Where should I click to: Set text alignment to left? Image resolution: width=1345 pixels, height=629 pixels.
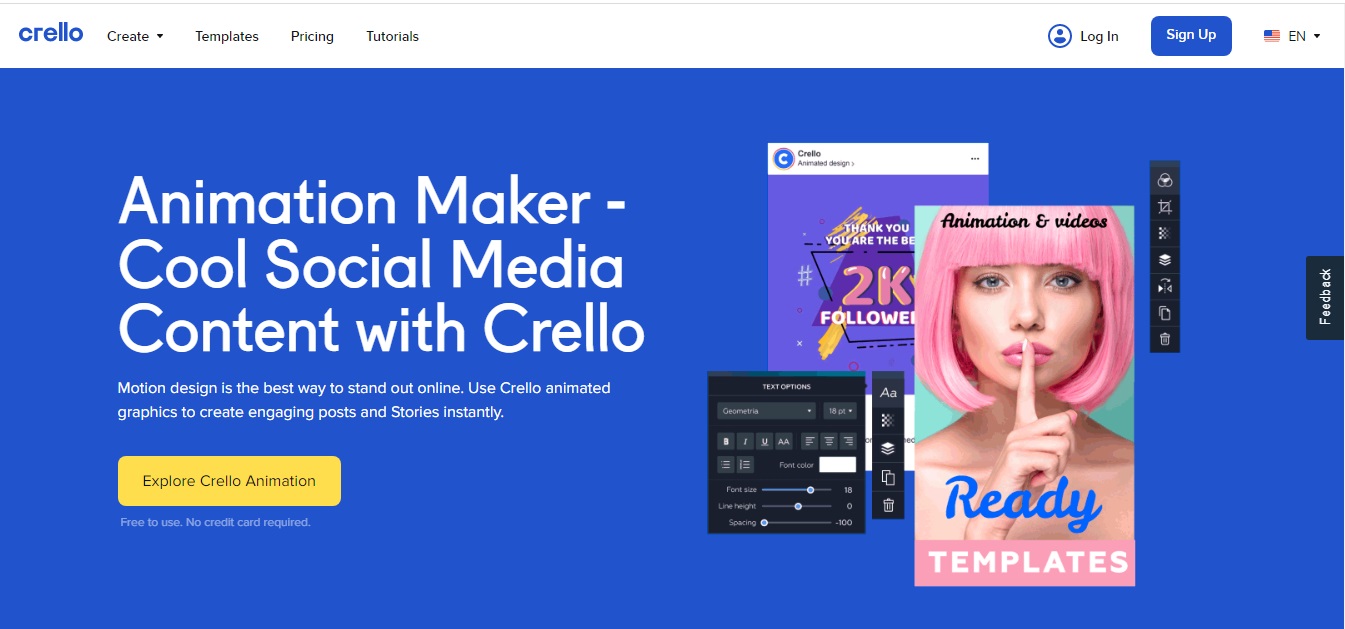tap(810, 441)
